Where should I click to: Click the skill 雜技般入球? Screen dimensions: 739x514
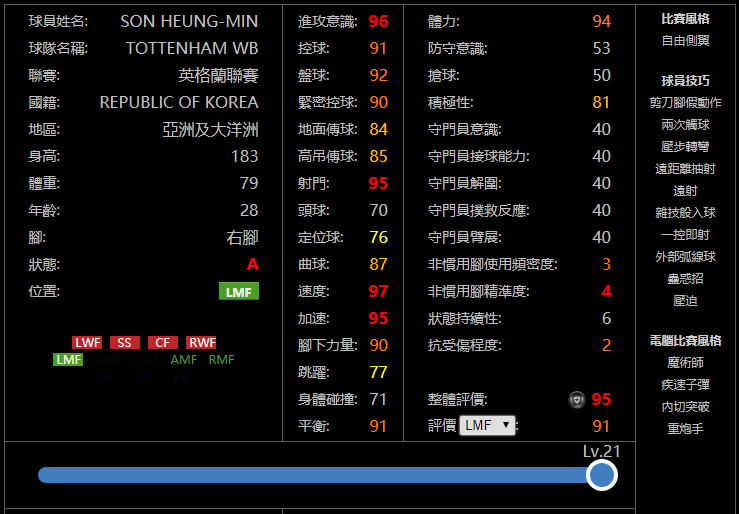pos(686,212)
